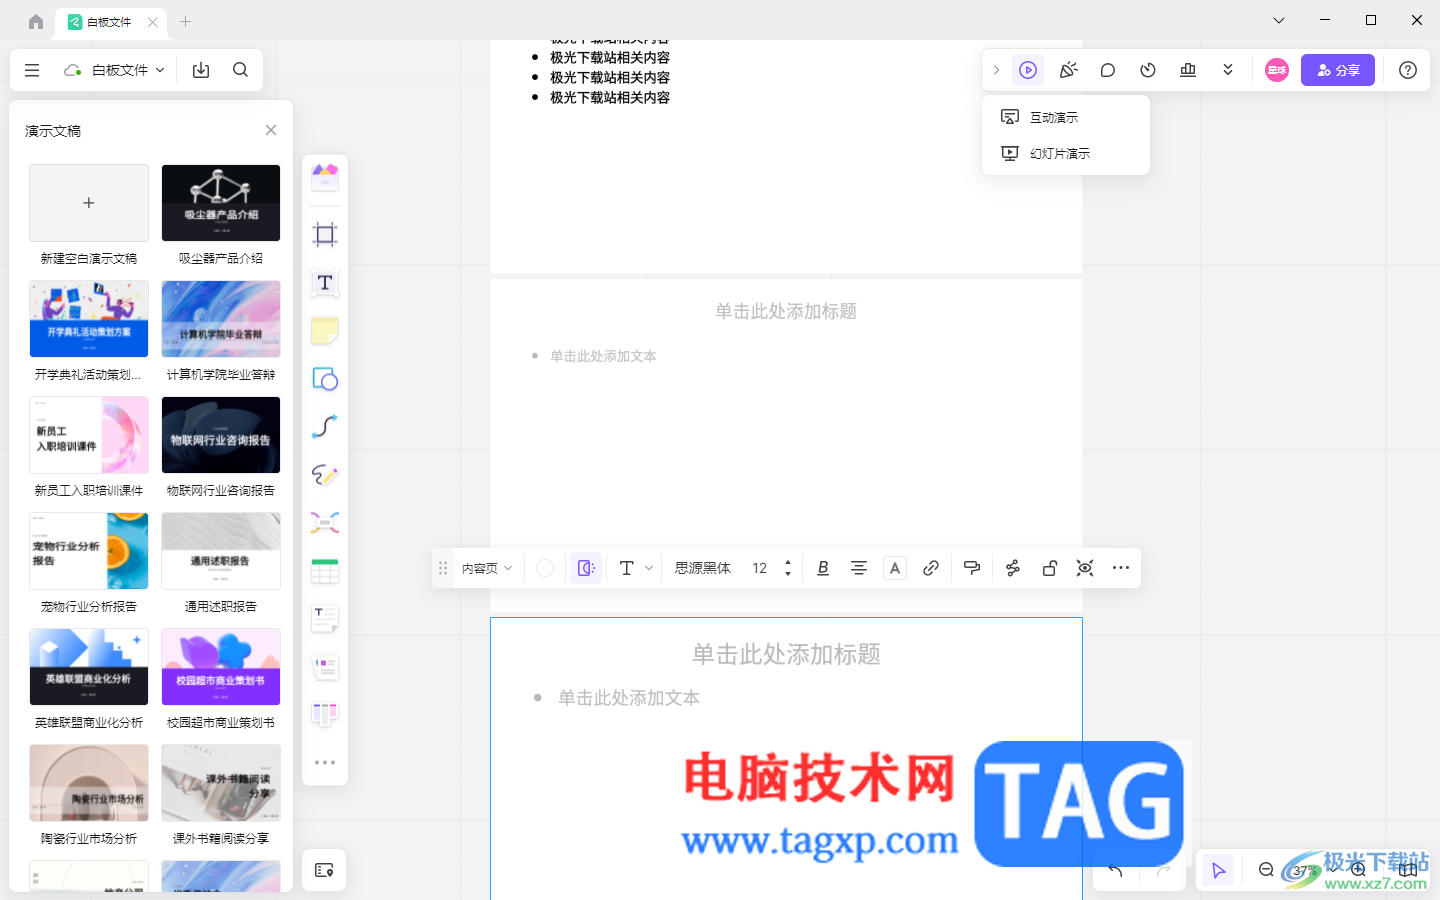Choose the 物联网行业咨询报告 template

point(221,435)
